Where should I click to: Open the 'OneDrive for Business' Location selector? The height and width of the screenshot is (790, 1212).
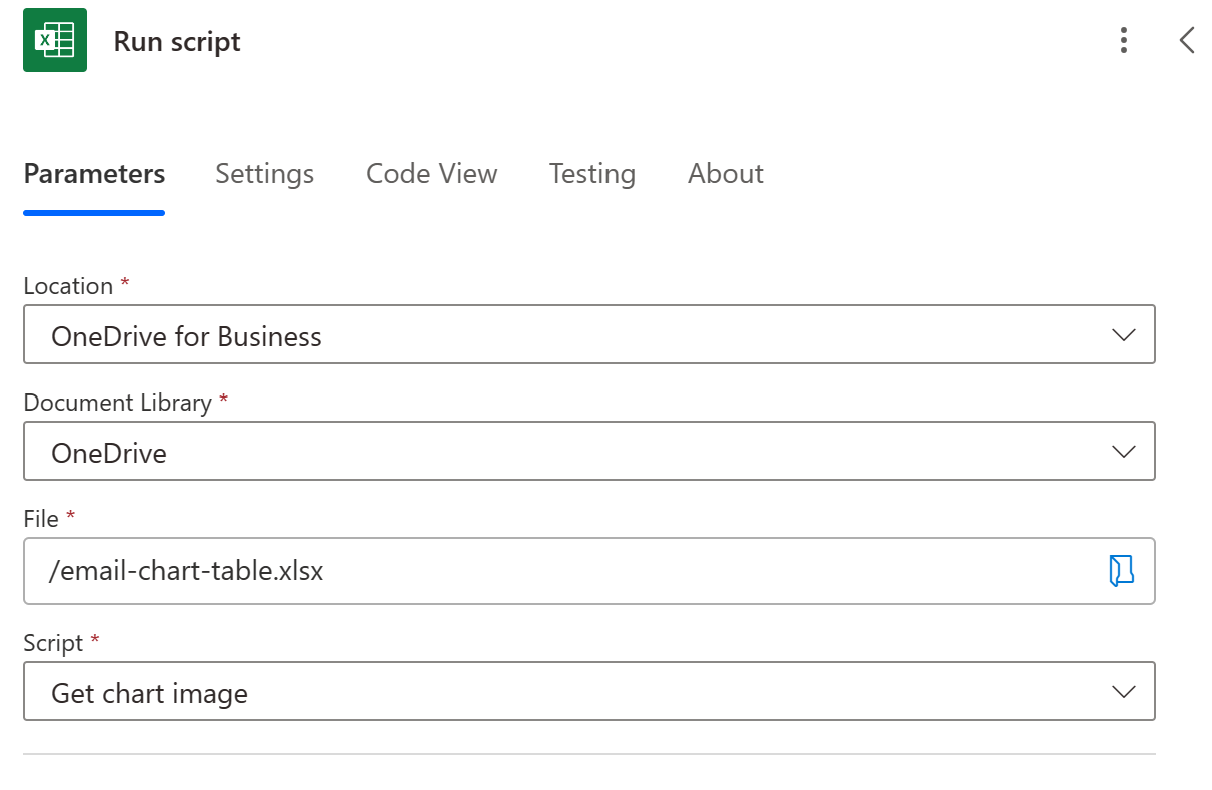tap(500, 335)
